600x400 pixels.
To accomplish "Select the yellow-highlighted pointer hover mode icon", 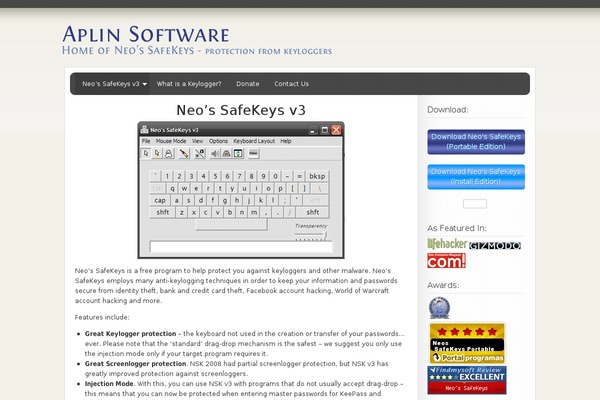I will 157,153.
